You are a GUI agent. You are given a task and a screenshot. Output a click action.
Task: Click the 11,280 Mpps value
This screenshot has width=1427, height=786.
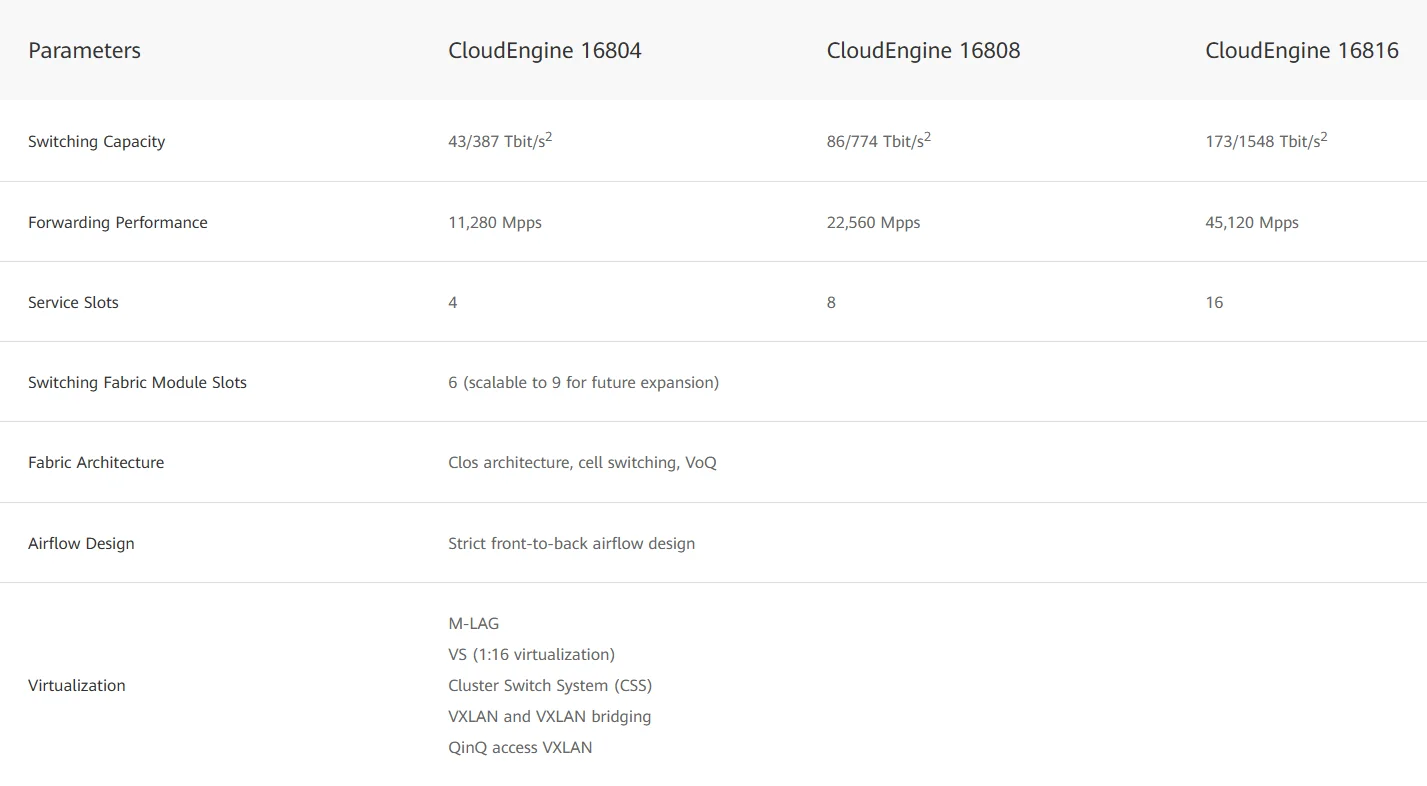point(494,222)
